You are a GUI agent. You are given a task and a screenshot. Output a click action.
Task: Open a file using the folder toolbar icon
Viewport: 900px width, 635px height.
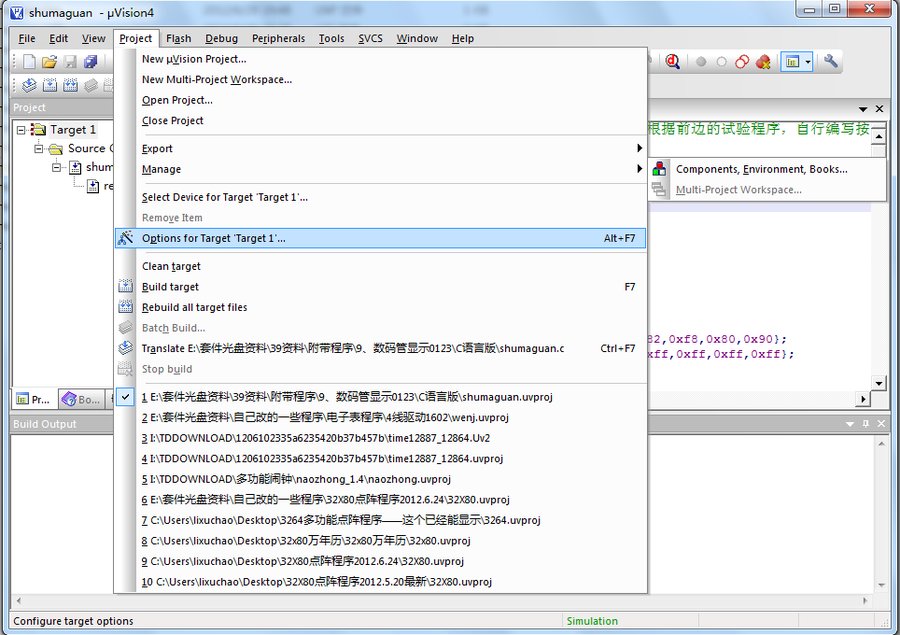pyautogui.click(x=48, y=61)
